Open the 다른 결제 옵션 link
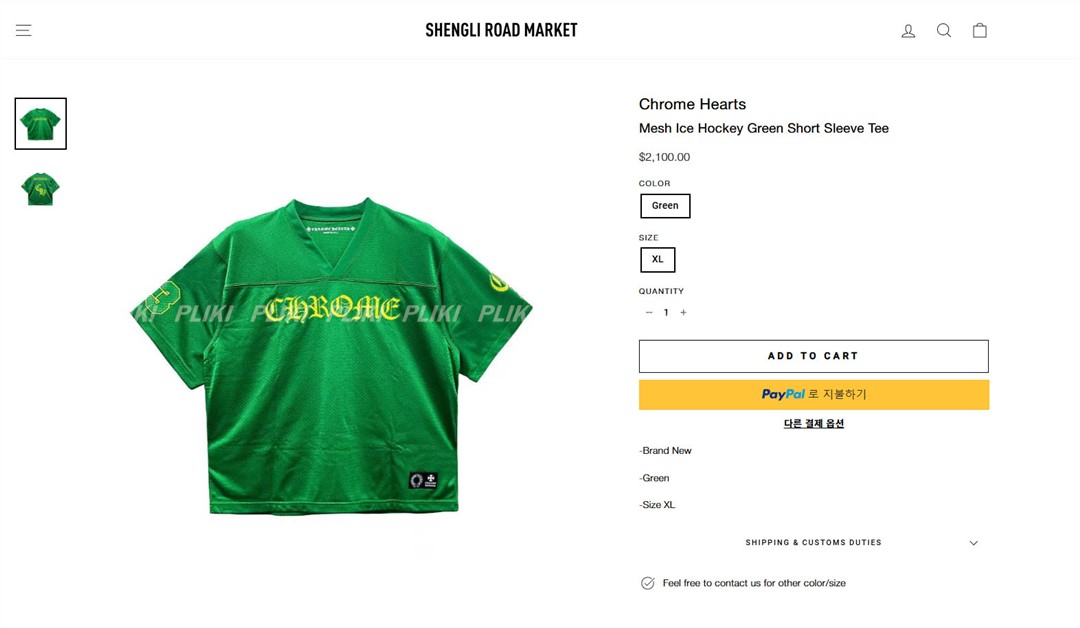 pyautogui.click(x=813, y=423)
